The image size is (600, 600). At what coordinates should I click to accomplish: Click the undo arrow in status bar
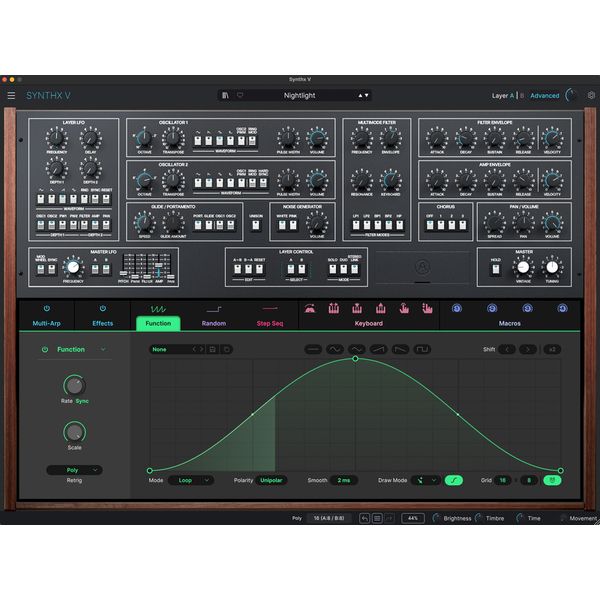pos(364,518)
